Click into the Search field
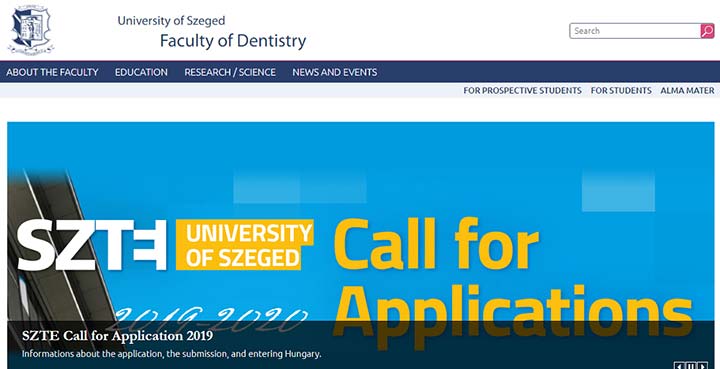 click(x=635, y=31)
